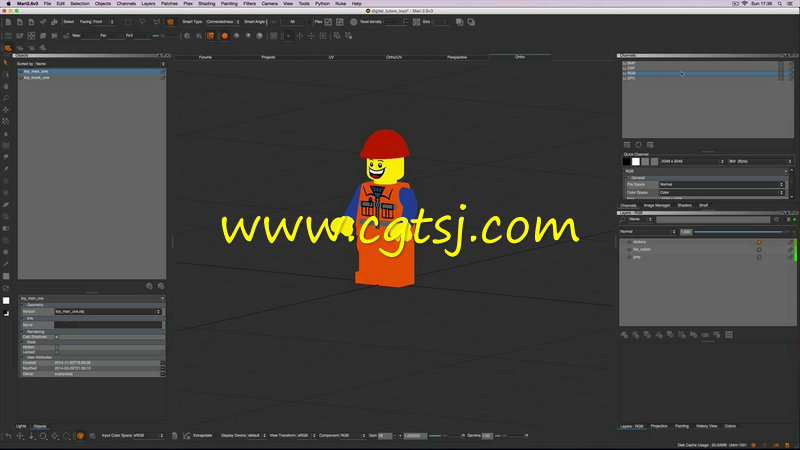Select the orange arrow Select tool

[6, 63]
